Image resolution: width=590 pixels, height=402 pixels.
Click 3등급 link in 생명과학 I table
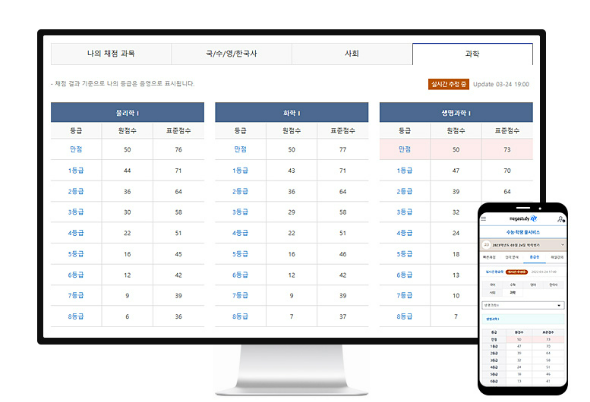(x=404, y=212)
